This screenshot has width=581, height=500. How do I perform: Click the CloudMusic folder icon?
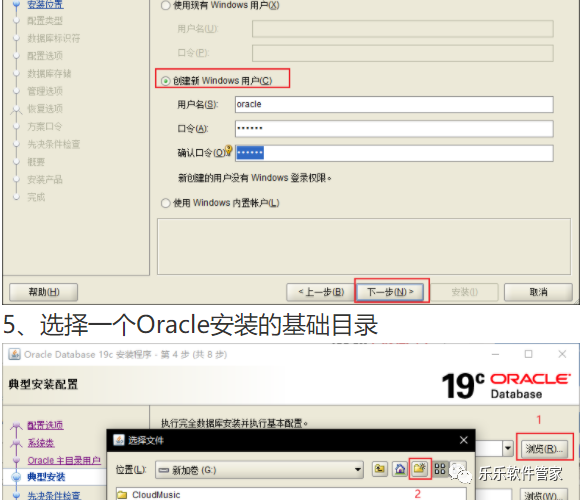point(122,495)
